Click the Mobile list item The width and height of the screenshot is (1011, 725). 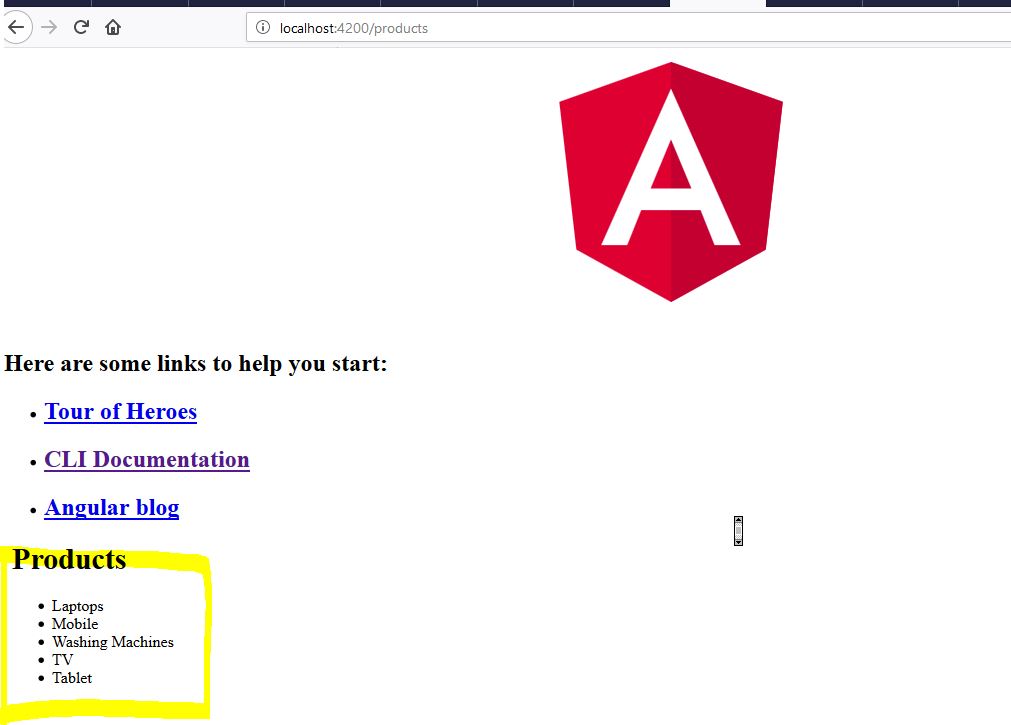click(75, 624)
